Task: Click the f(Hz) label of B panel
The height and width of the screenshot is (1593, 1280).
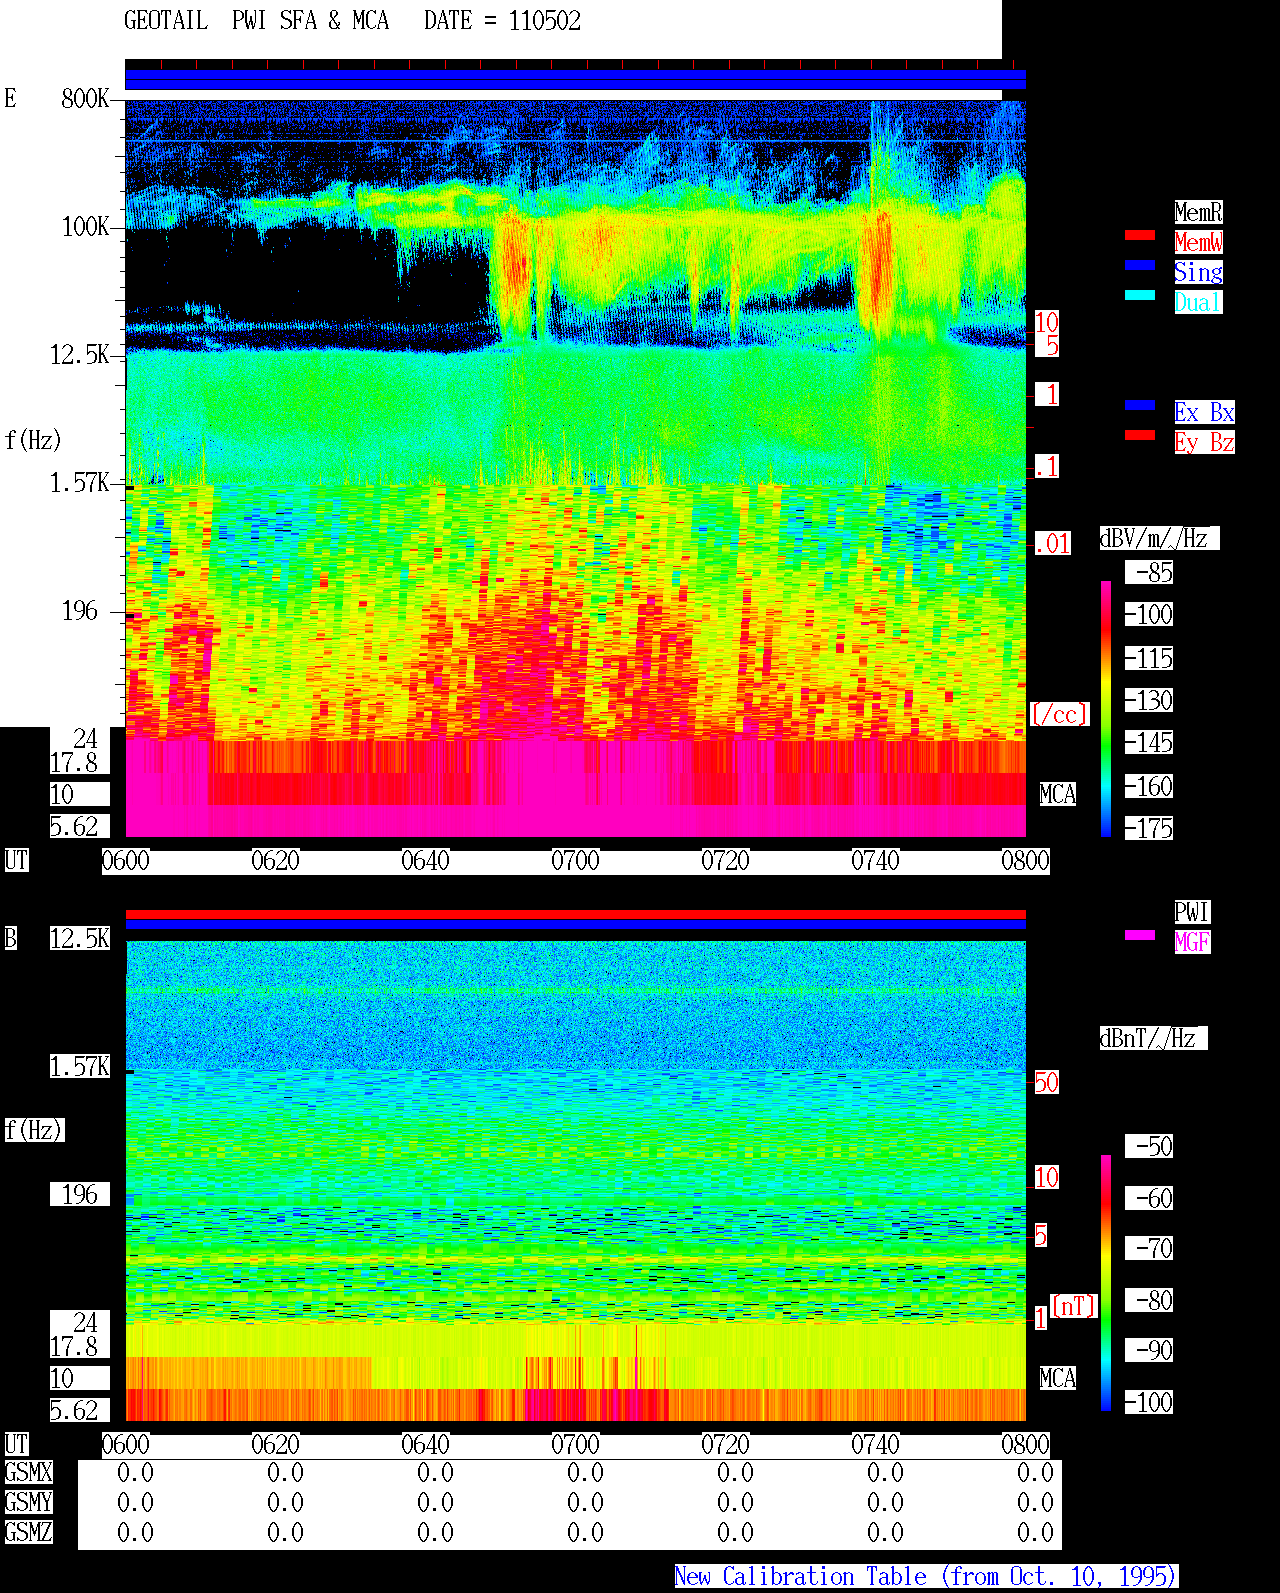Action: click(x=34, y=1130)
